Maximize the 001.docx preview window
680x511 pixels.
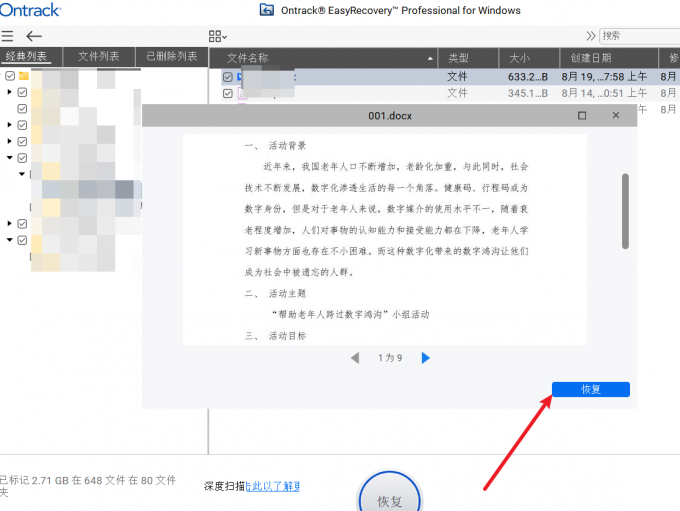pos(582,115)
